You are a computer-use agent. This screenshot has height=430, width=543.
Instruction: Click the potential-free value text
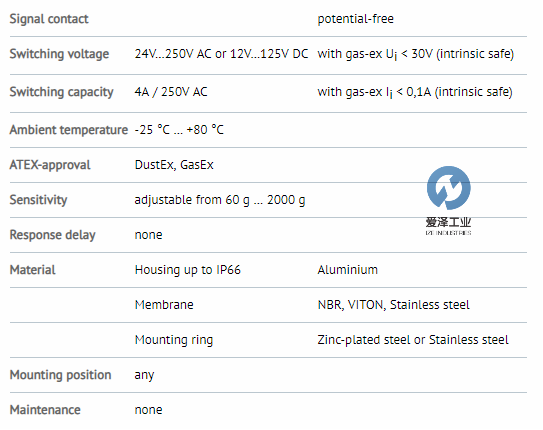coord(356,19)
